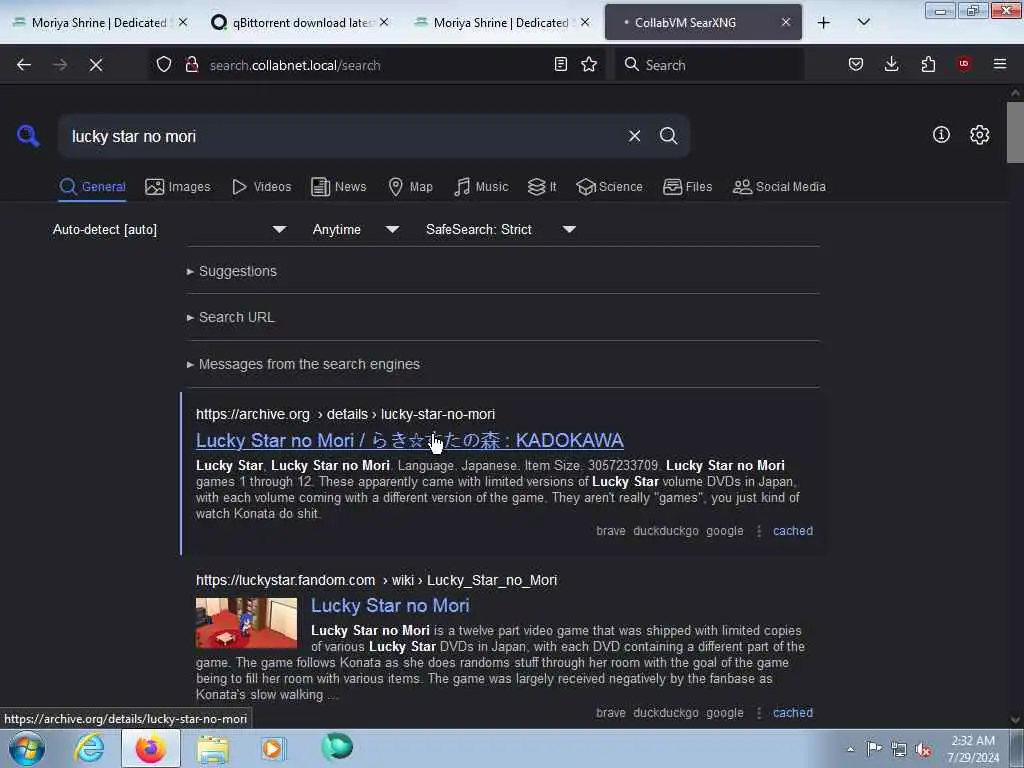Submit search with the magnifier button
This screenshot has height=768, width=1024.
pyautogui.click(x=668, y=135)
